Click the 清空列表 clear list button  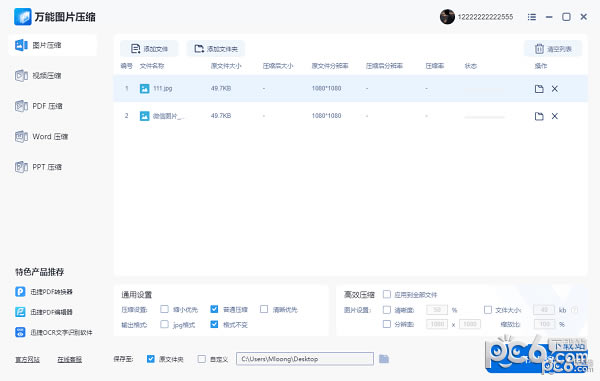(x=553, y=49)
